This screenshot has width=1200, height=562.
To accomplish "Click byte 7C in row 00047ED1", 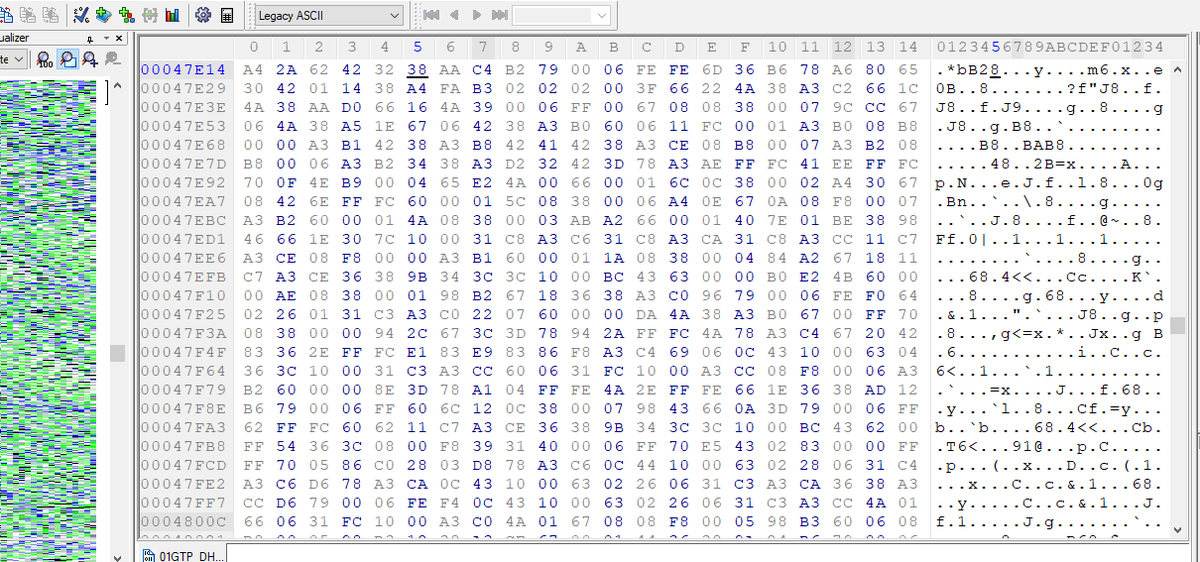I will click(x=385, y=239).
